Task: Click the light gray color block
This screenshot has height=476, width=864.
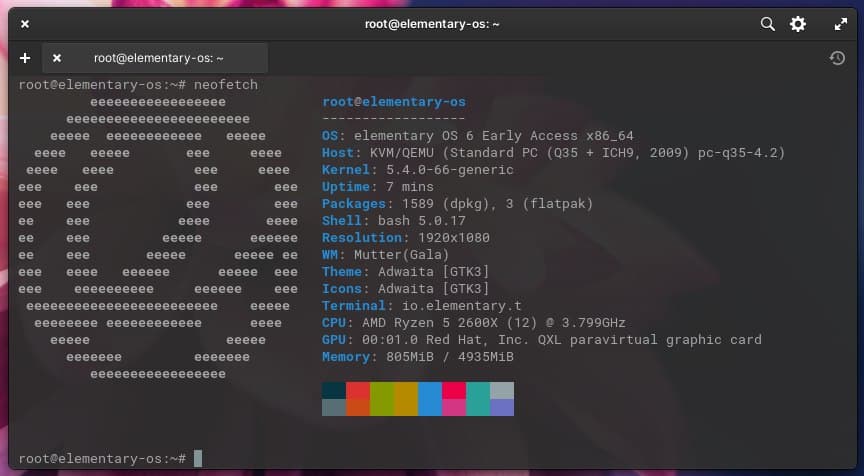Action: pos(502,390)
